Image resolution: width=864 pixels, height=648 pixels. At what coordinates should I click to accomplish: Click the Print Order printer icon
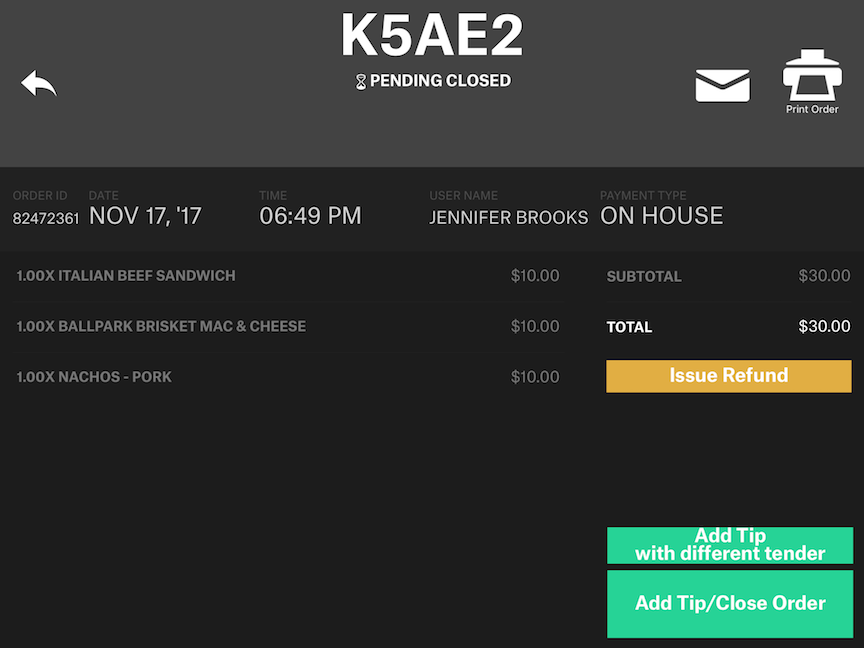click(x=811, y=76)
